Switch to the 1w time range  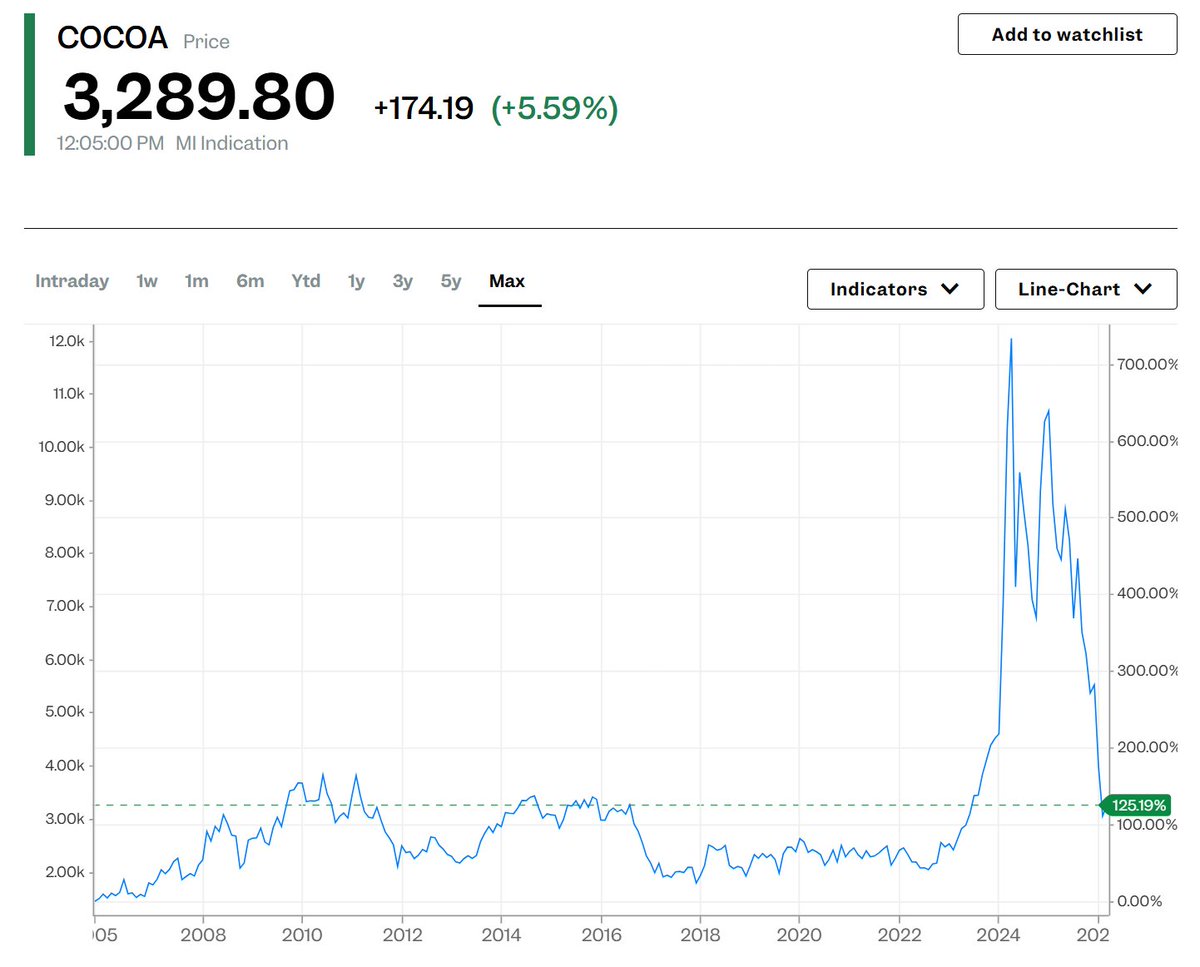tap(147, 281)
